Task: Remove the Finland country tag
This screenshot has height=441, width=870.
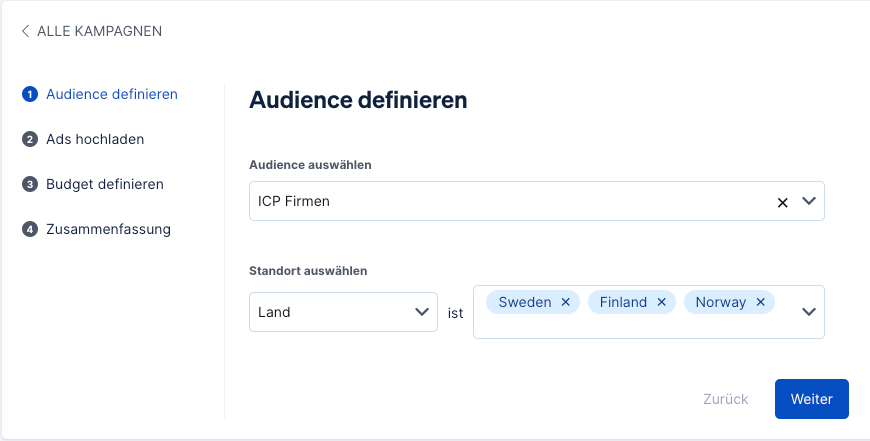Action: [x=662, y=302]
